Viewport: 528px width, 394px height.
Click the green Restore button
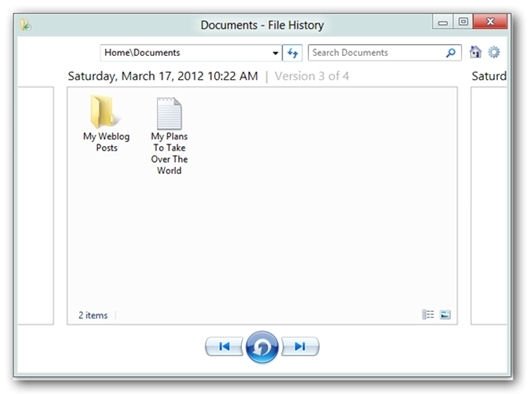tap(262, 347)
